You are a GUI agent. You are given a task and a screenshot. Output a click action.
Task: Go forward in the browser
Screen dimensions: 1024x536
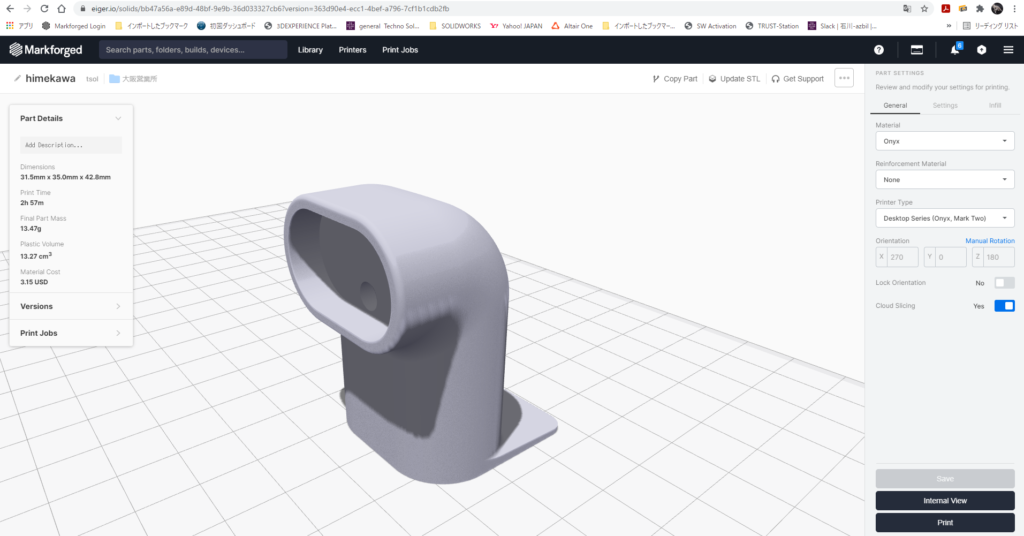[x=27, y=8]
